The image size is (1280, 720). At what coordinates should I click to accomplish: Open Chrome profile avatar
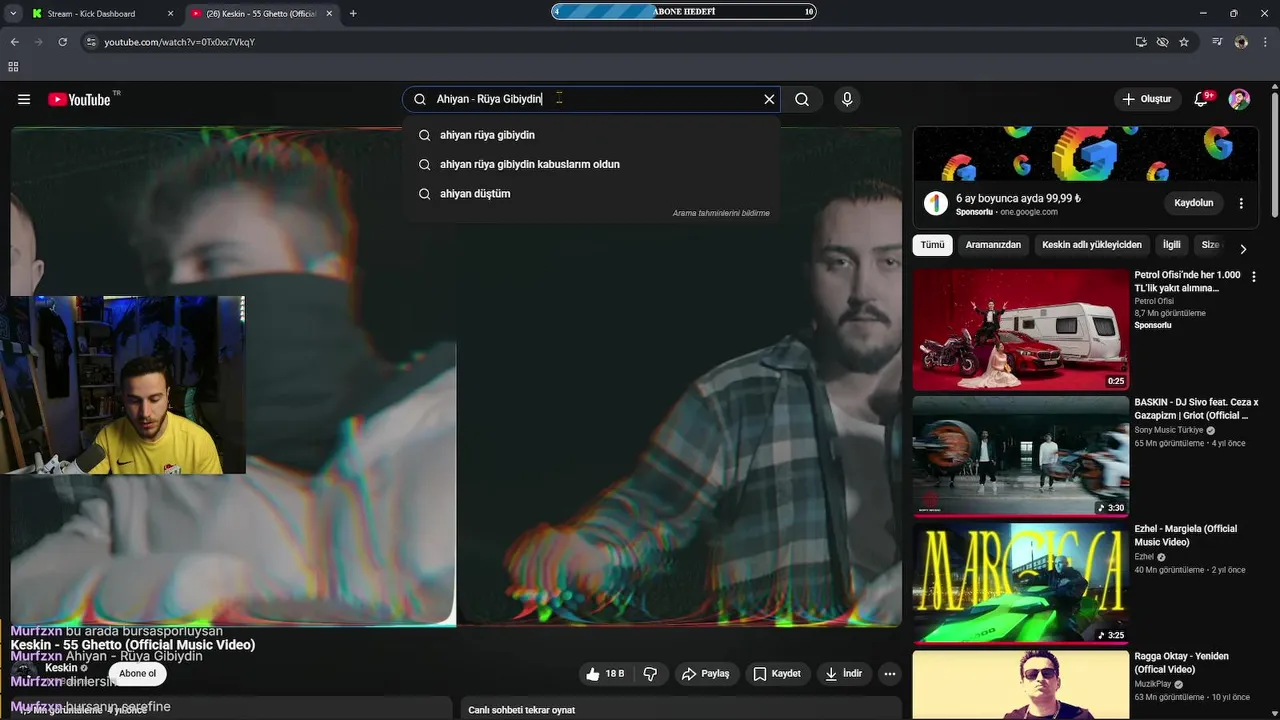pos(1241,42)
